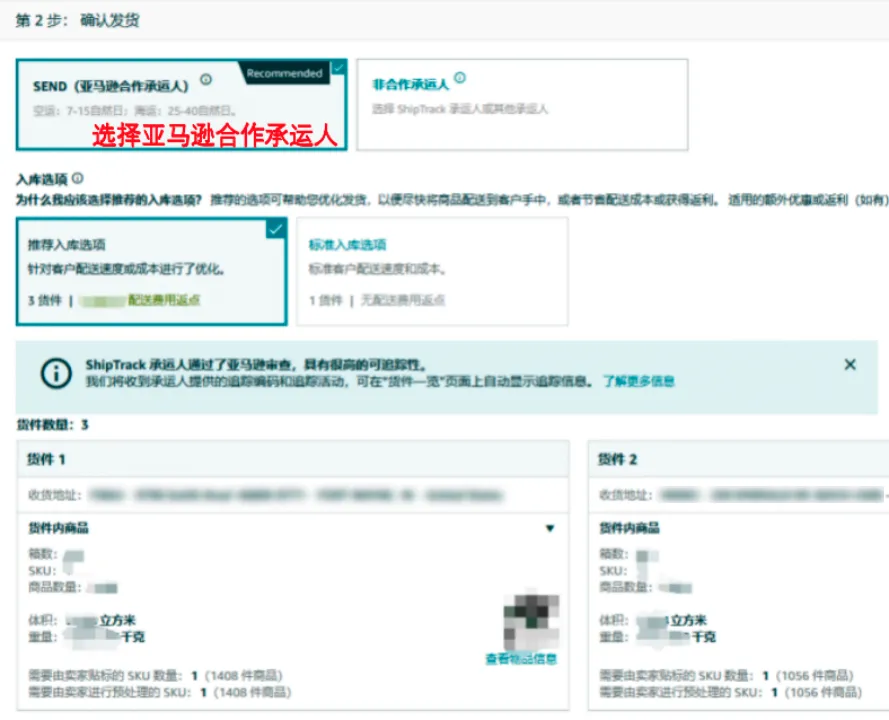Open the 了解更多信息 link

click(638, 381)
